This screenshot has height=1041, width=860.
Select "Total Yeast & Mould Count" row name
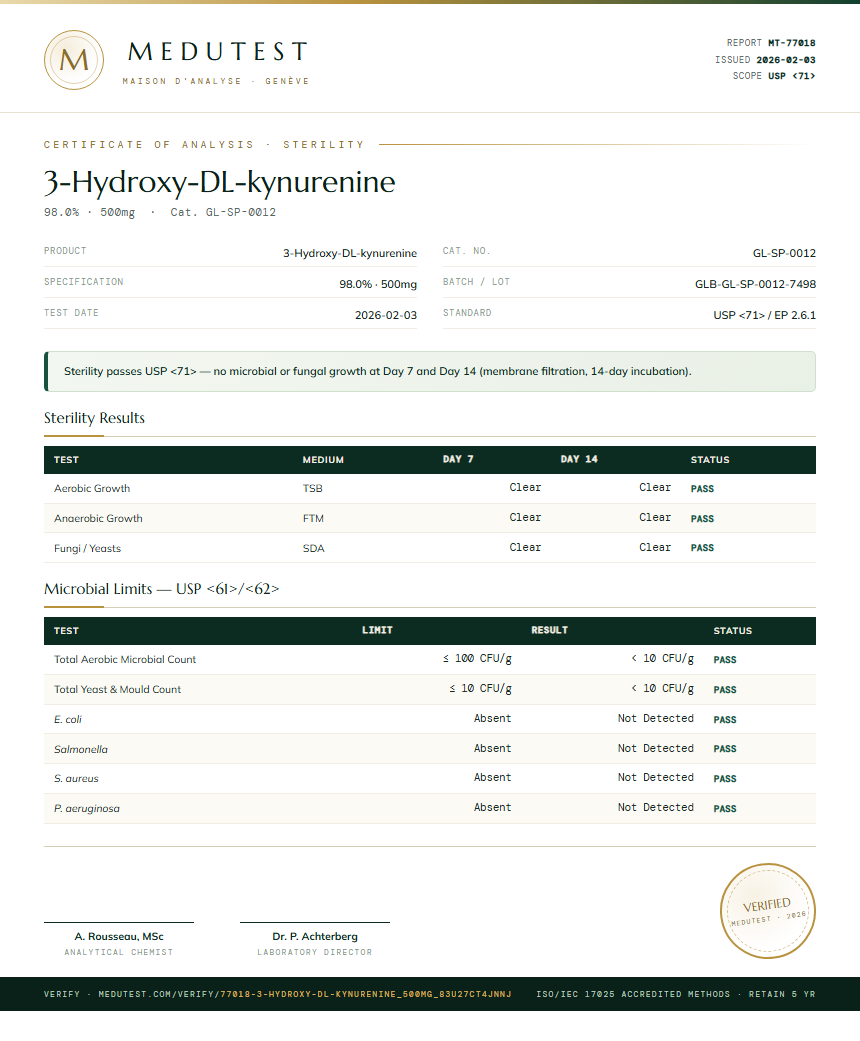(118, 690)
